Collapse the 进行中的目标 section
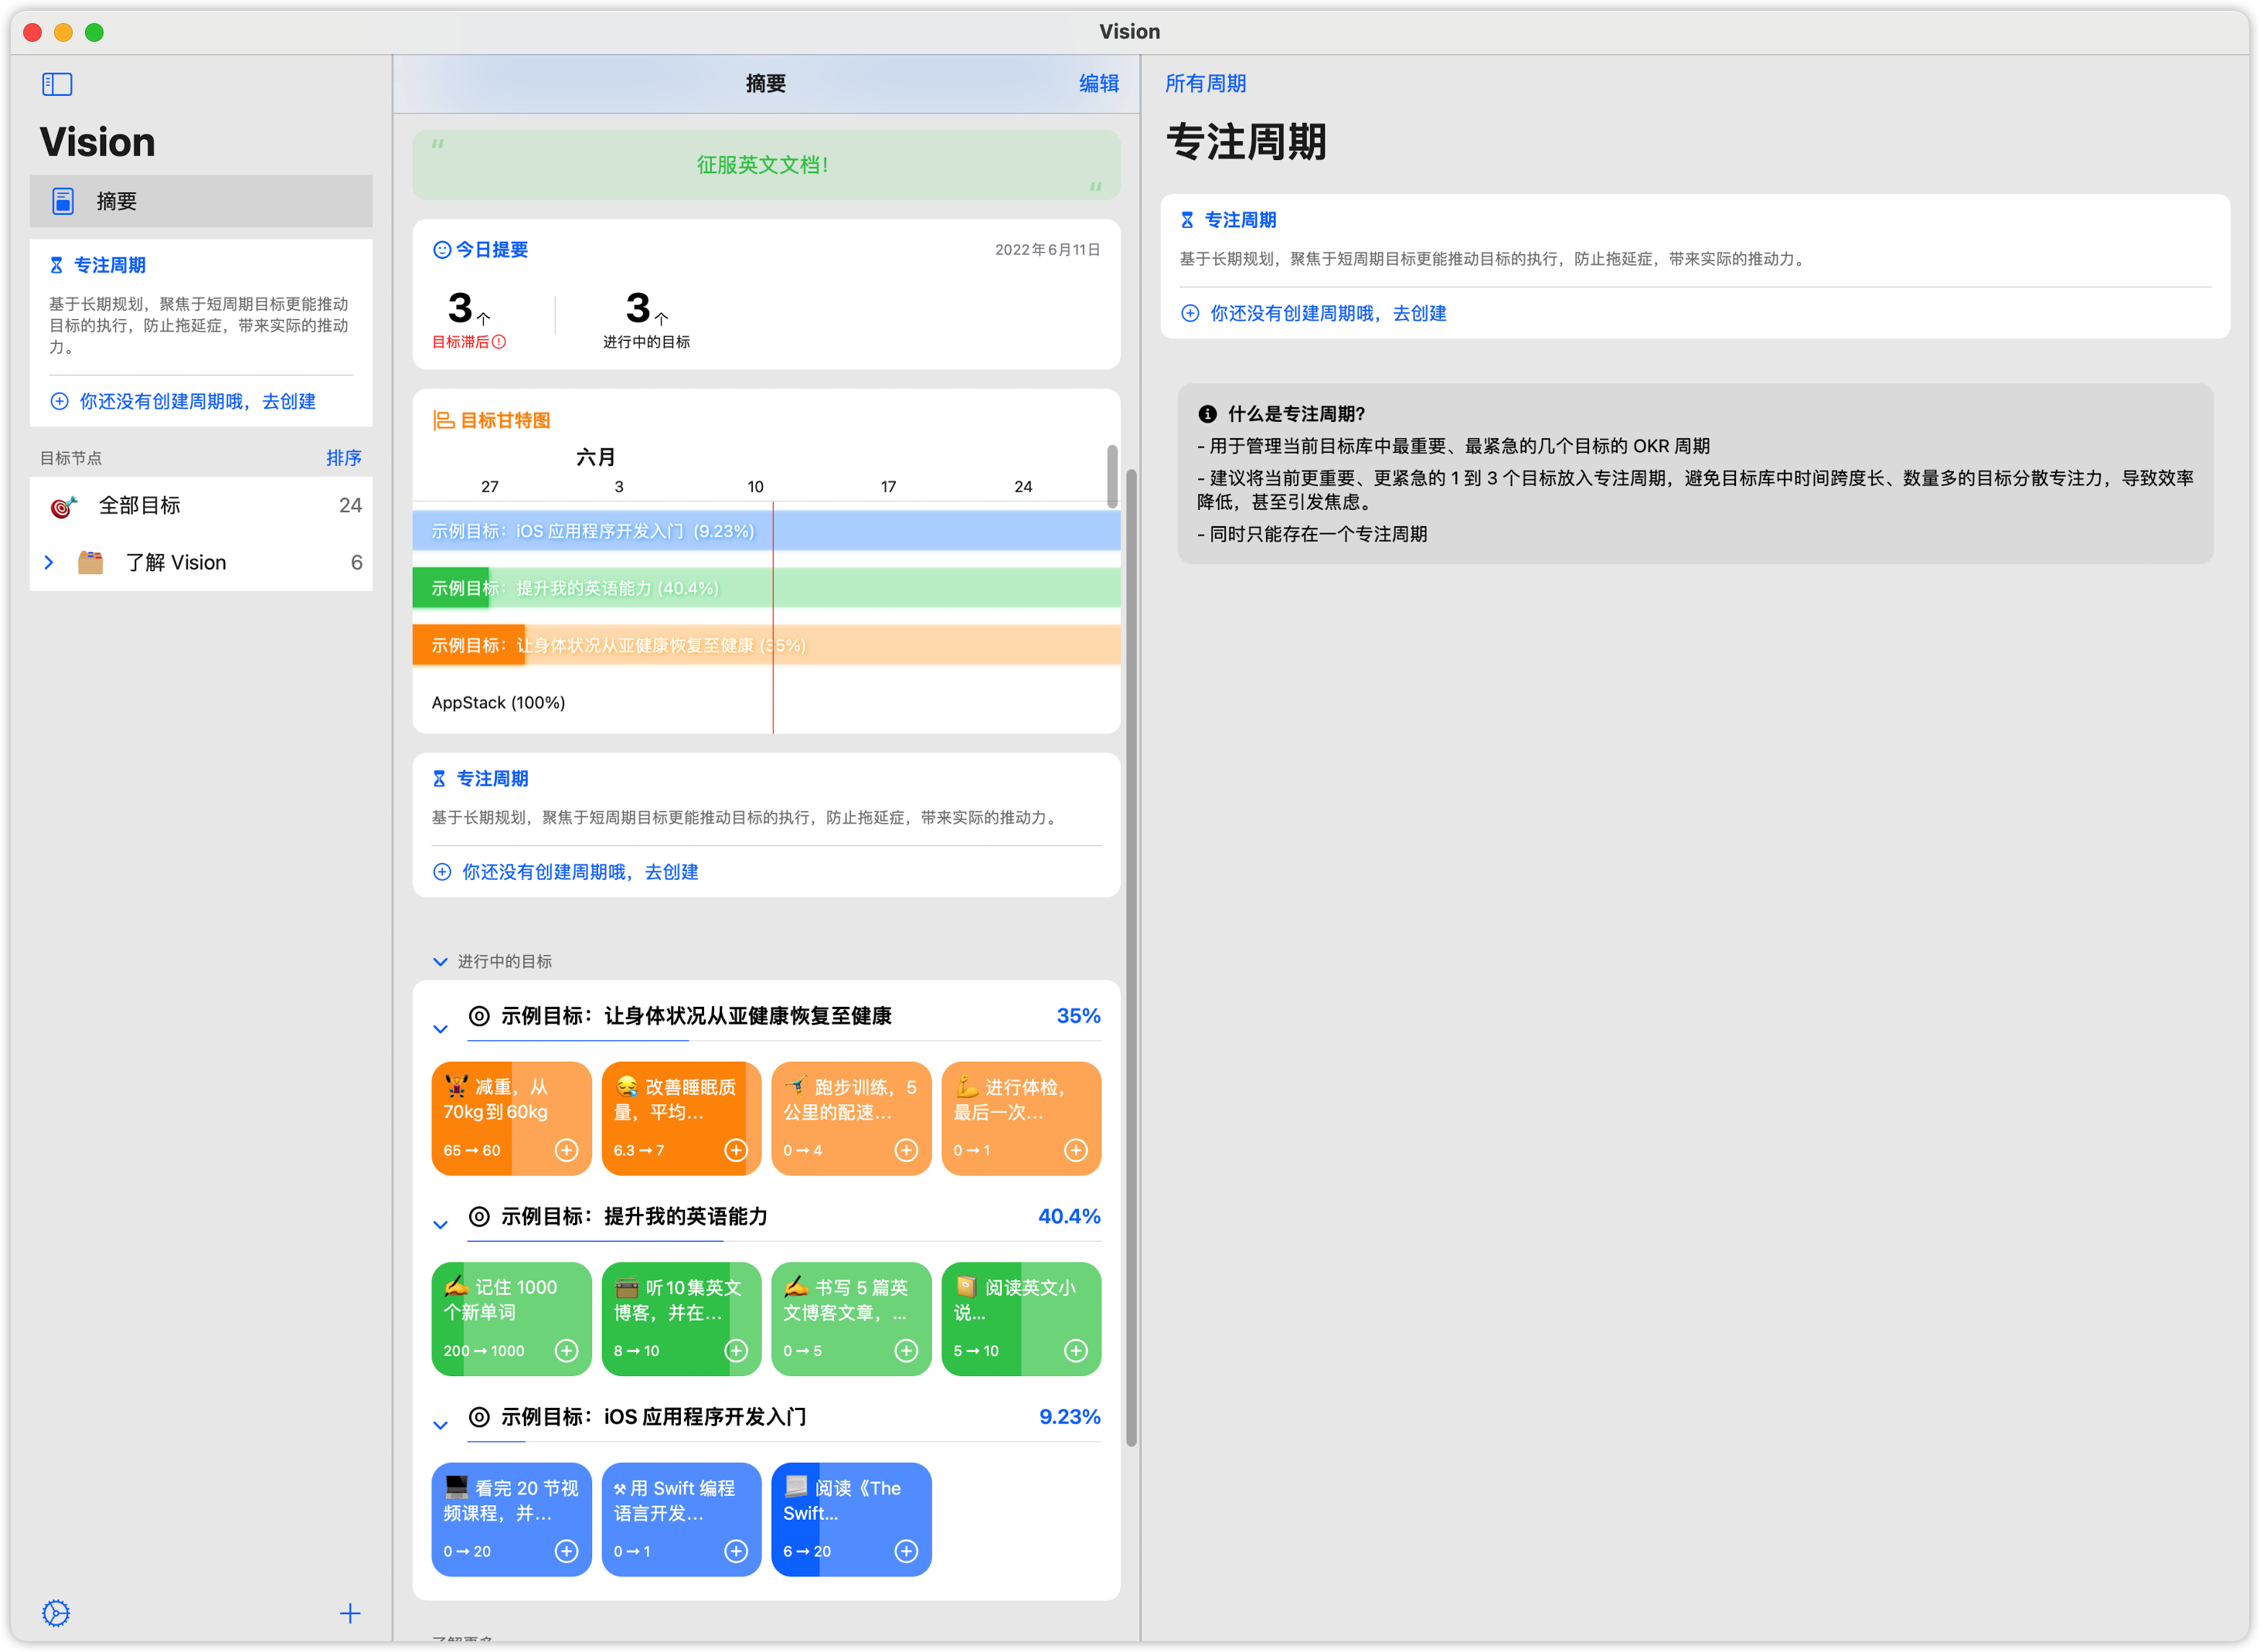The height and width of the screenshot is (1652, 2260). click(x=440, y=962)
